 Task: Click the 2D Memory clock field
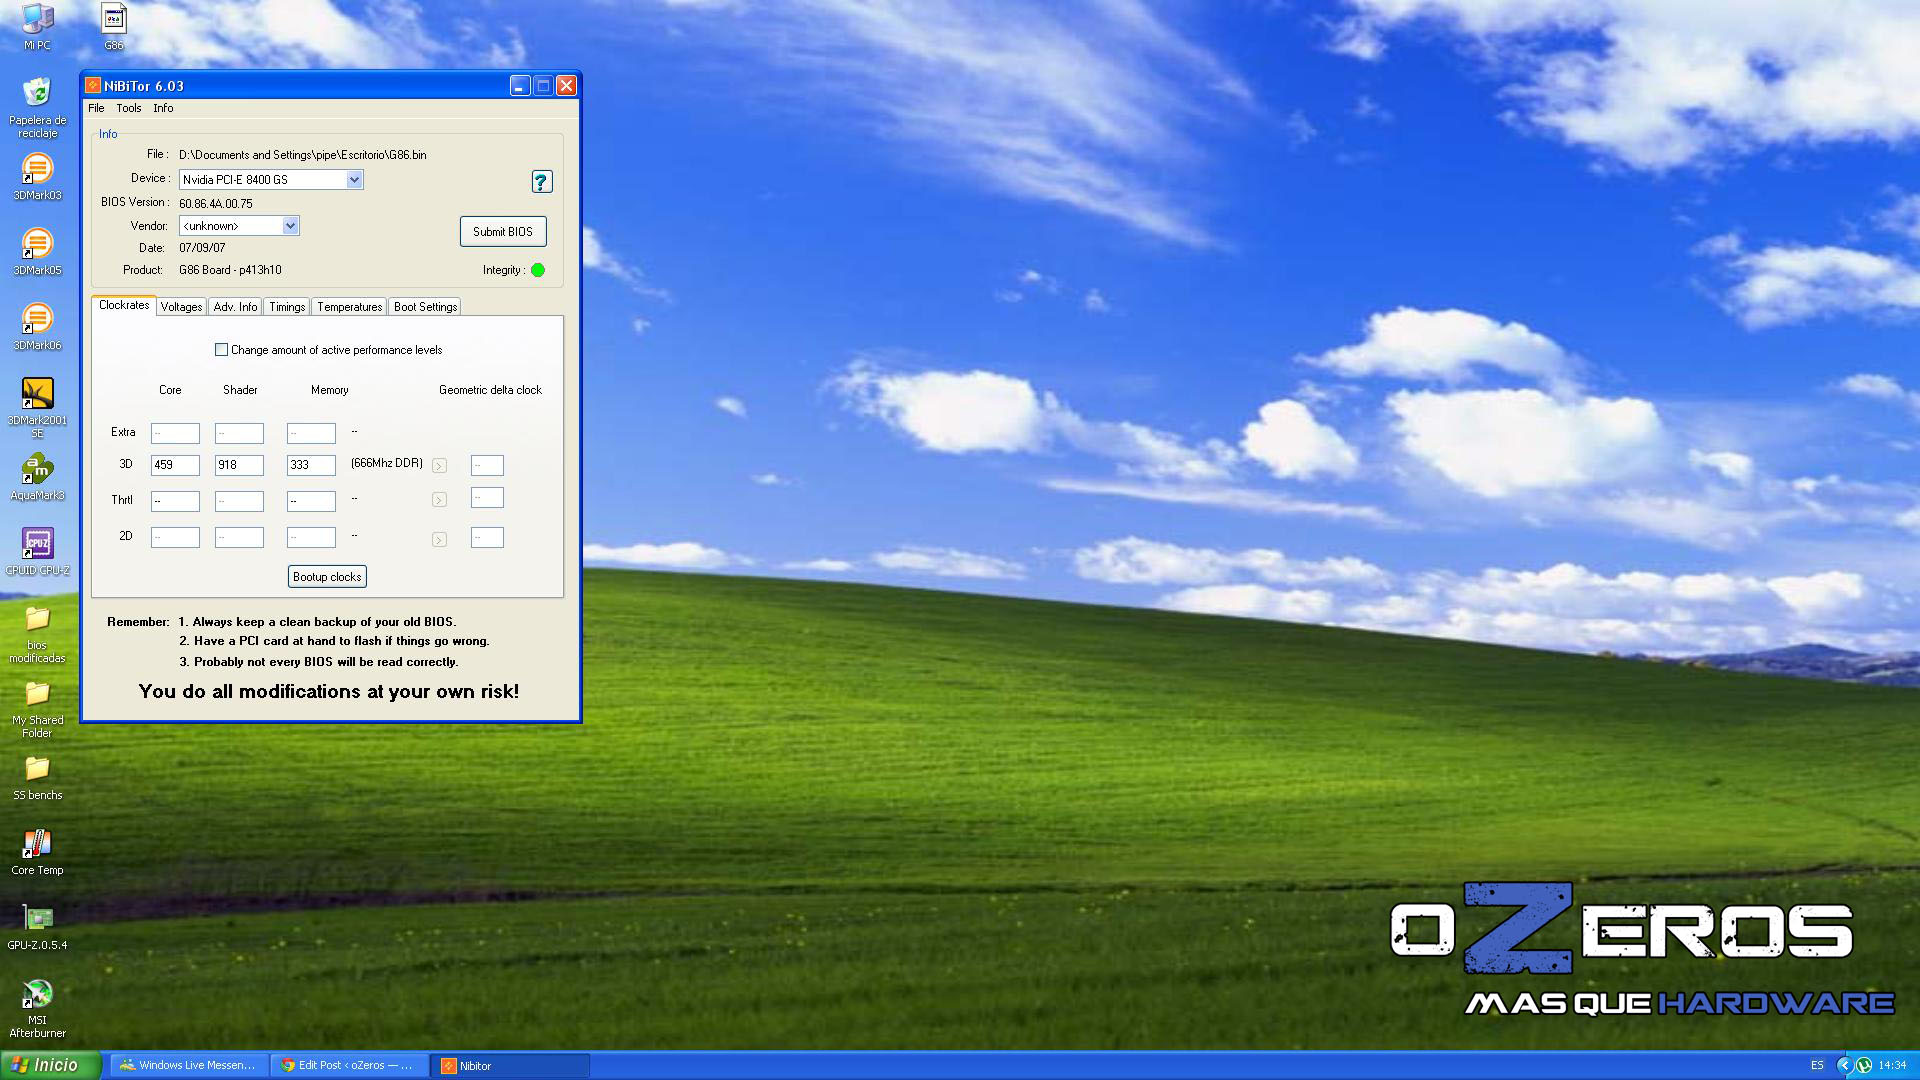tap(311, 537)
